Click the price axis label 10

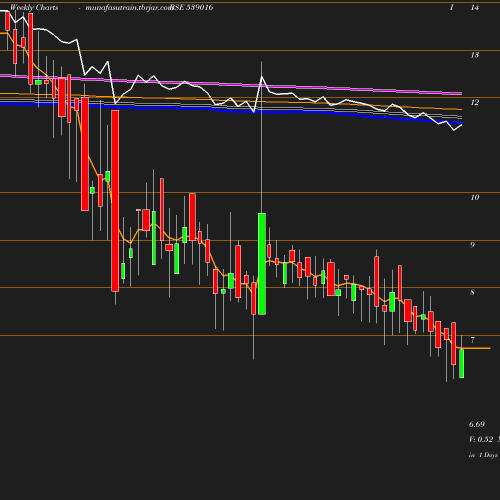[475, 197]
